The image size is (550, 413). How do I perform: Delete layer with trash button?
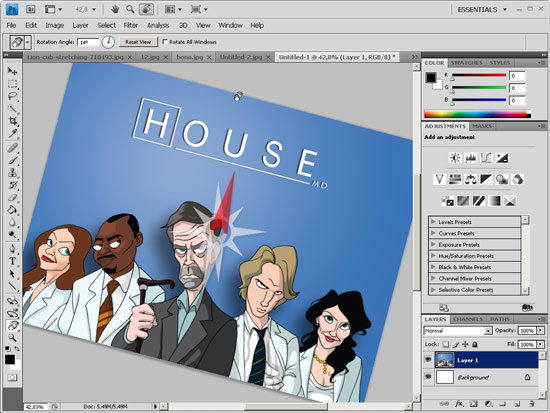tap(532, 404)
